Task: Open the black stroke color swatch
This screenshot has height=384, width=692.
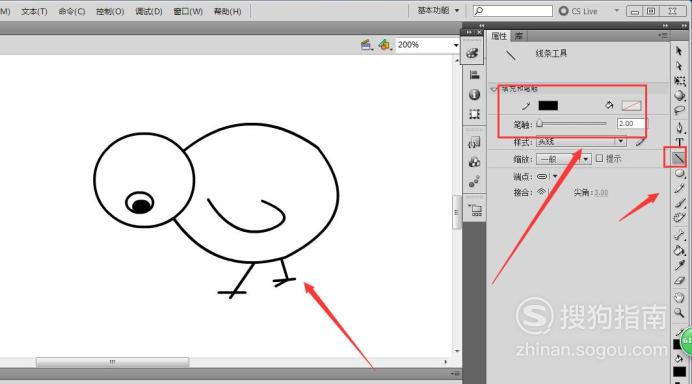Action: pos(548,105)
